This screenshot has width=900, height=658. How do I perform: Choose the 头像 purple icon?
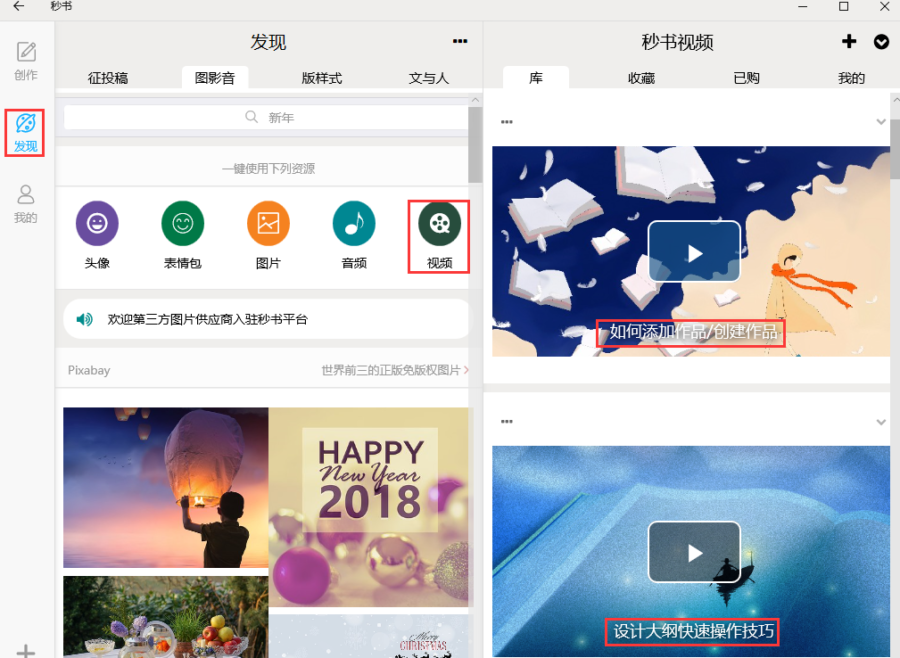pos(97,223)
